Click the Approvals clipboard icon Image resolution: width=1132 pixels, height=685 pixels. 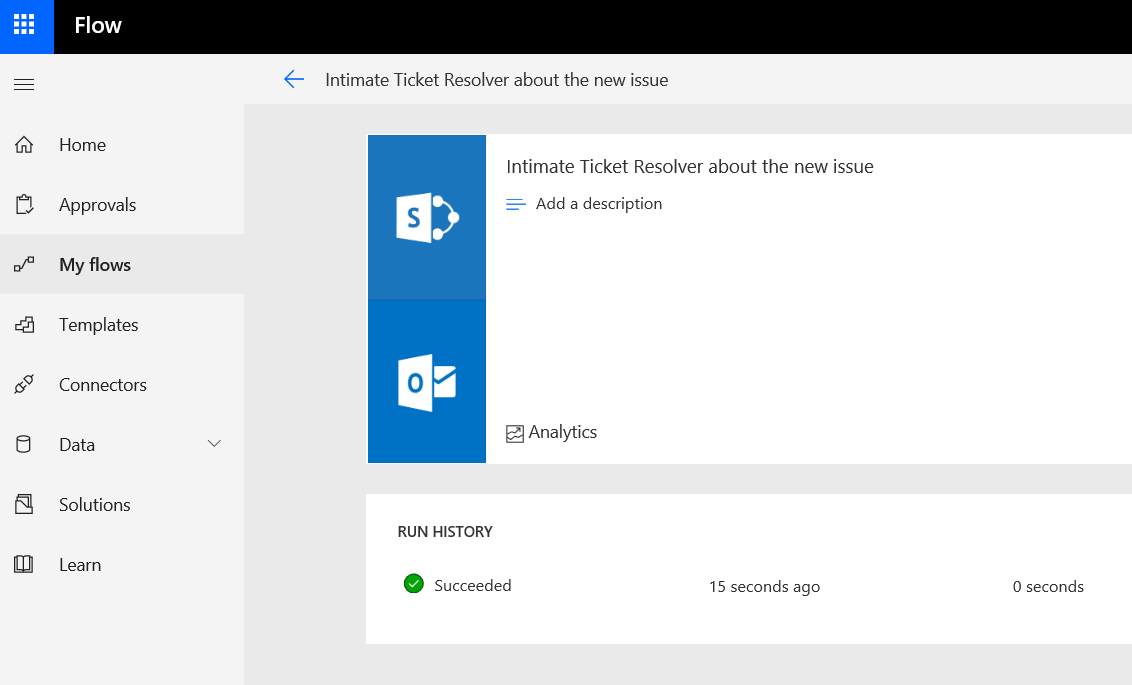tap(24, 205)
